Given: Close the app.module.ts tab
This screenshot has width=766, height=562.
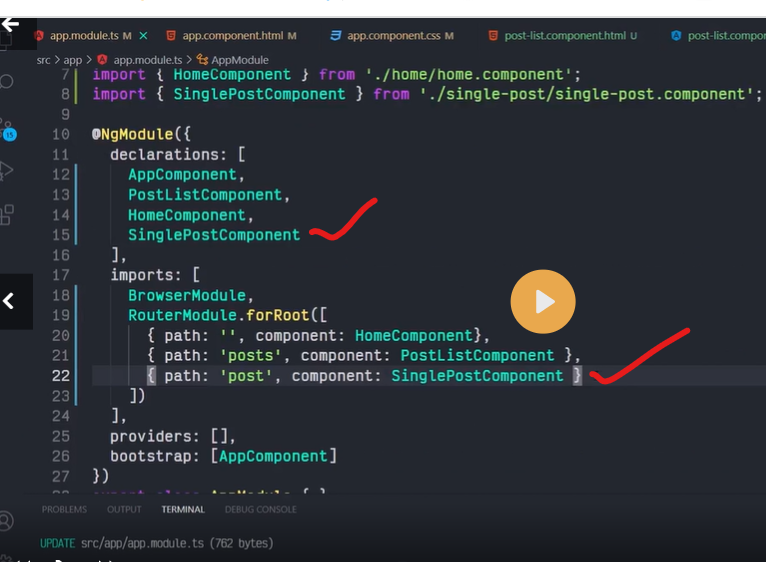Looking at the screenshot, I should coord(143,36).
